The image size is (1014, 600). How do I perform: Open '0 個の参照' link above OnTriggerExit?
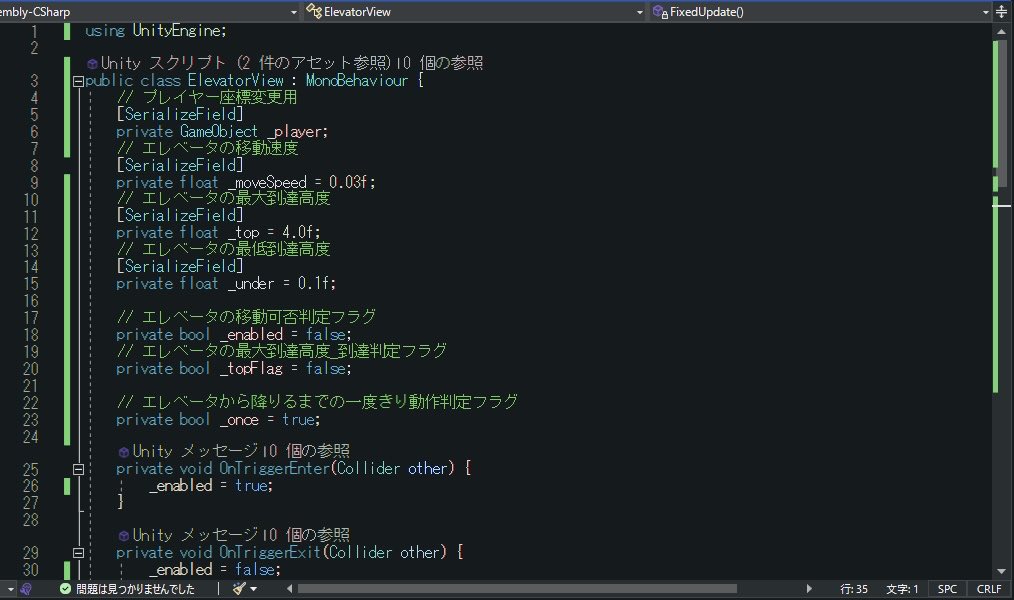[307, 535]
